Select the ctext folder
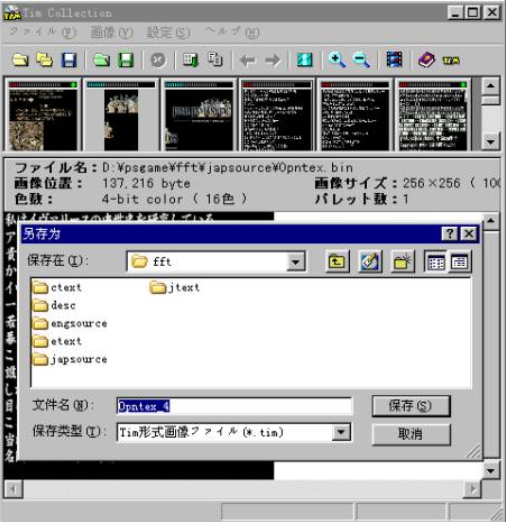Viewport: 506px width, 522px height. tap(57, 287)
